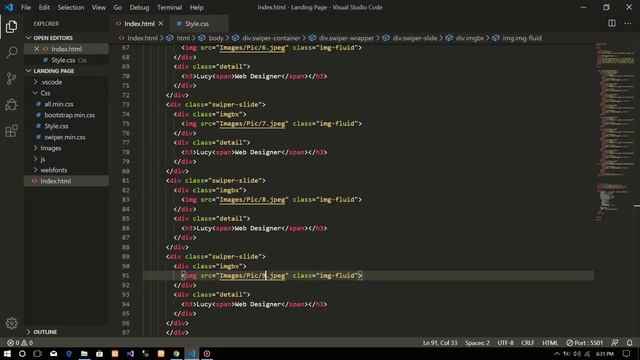Open all.min.css in the explorer
This screenshot has height=360, width=640.
[59, 104]
